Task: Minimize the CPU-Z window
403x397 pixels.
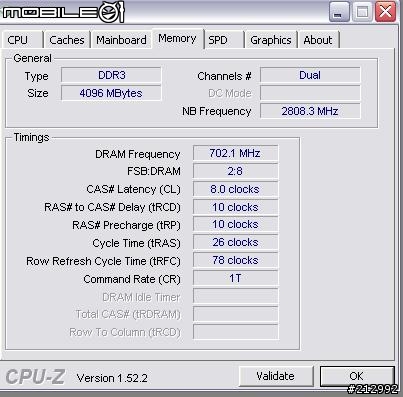Action: pyautogui.click(x=339, y=12)
